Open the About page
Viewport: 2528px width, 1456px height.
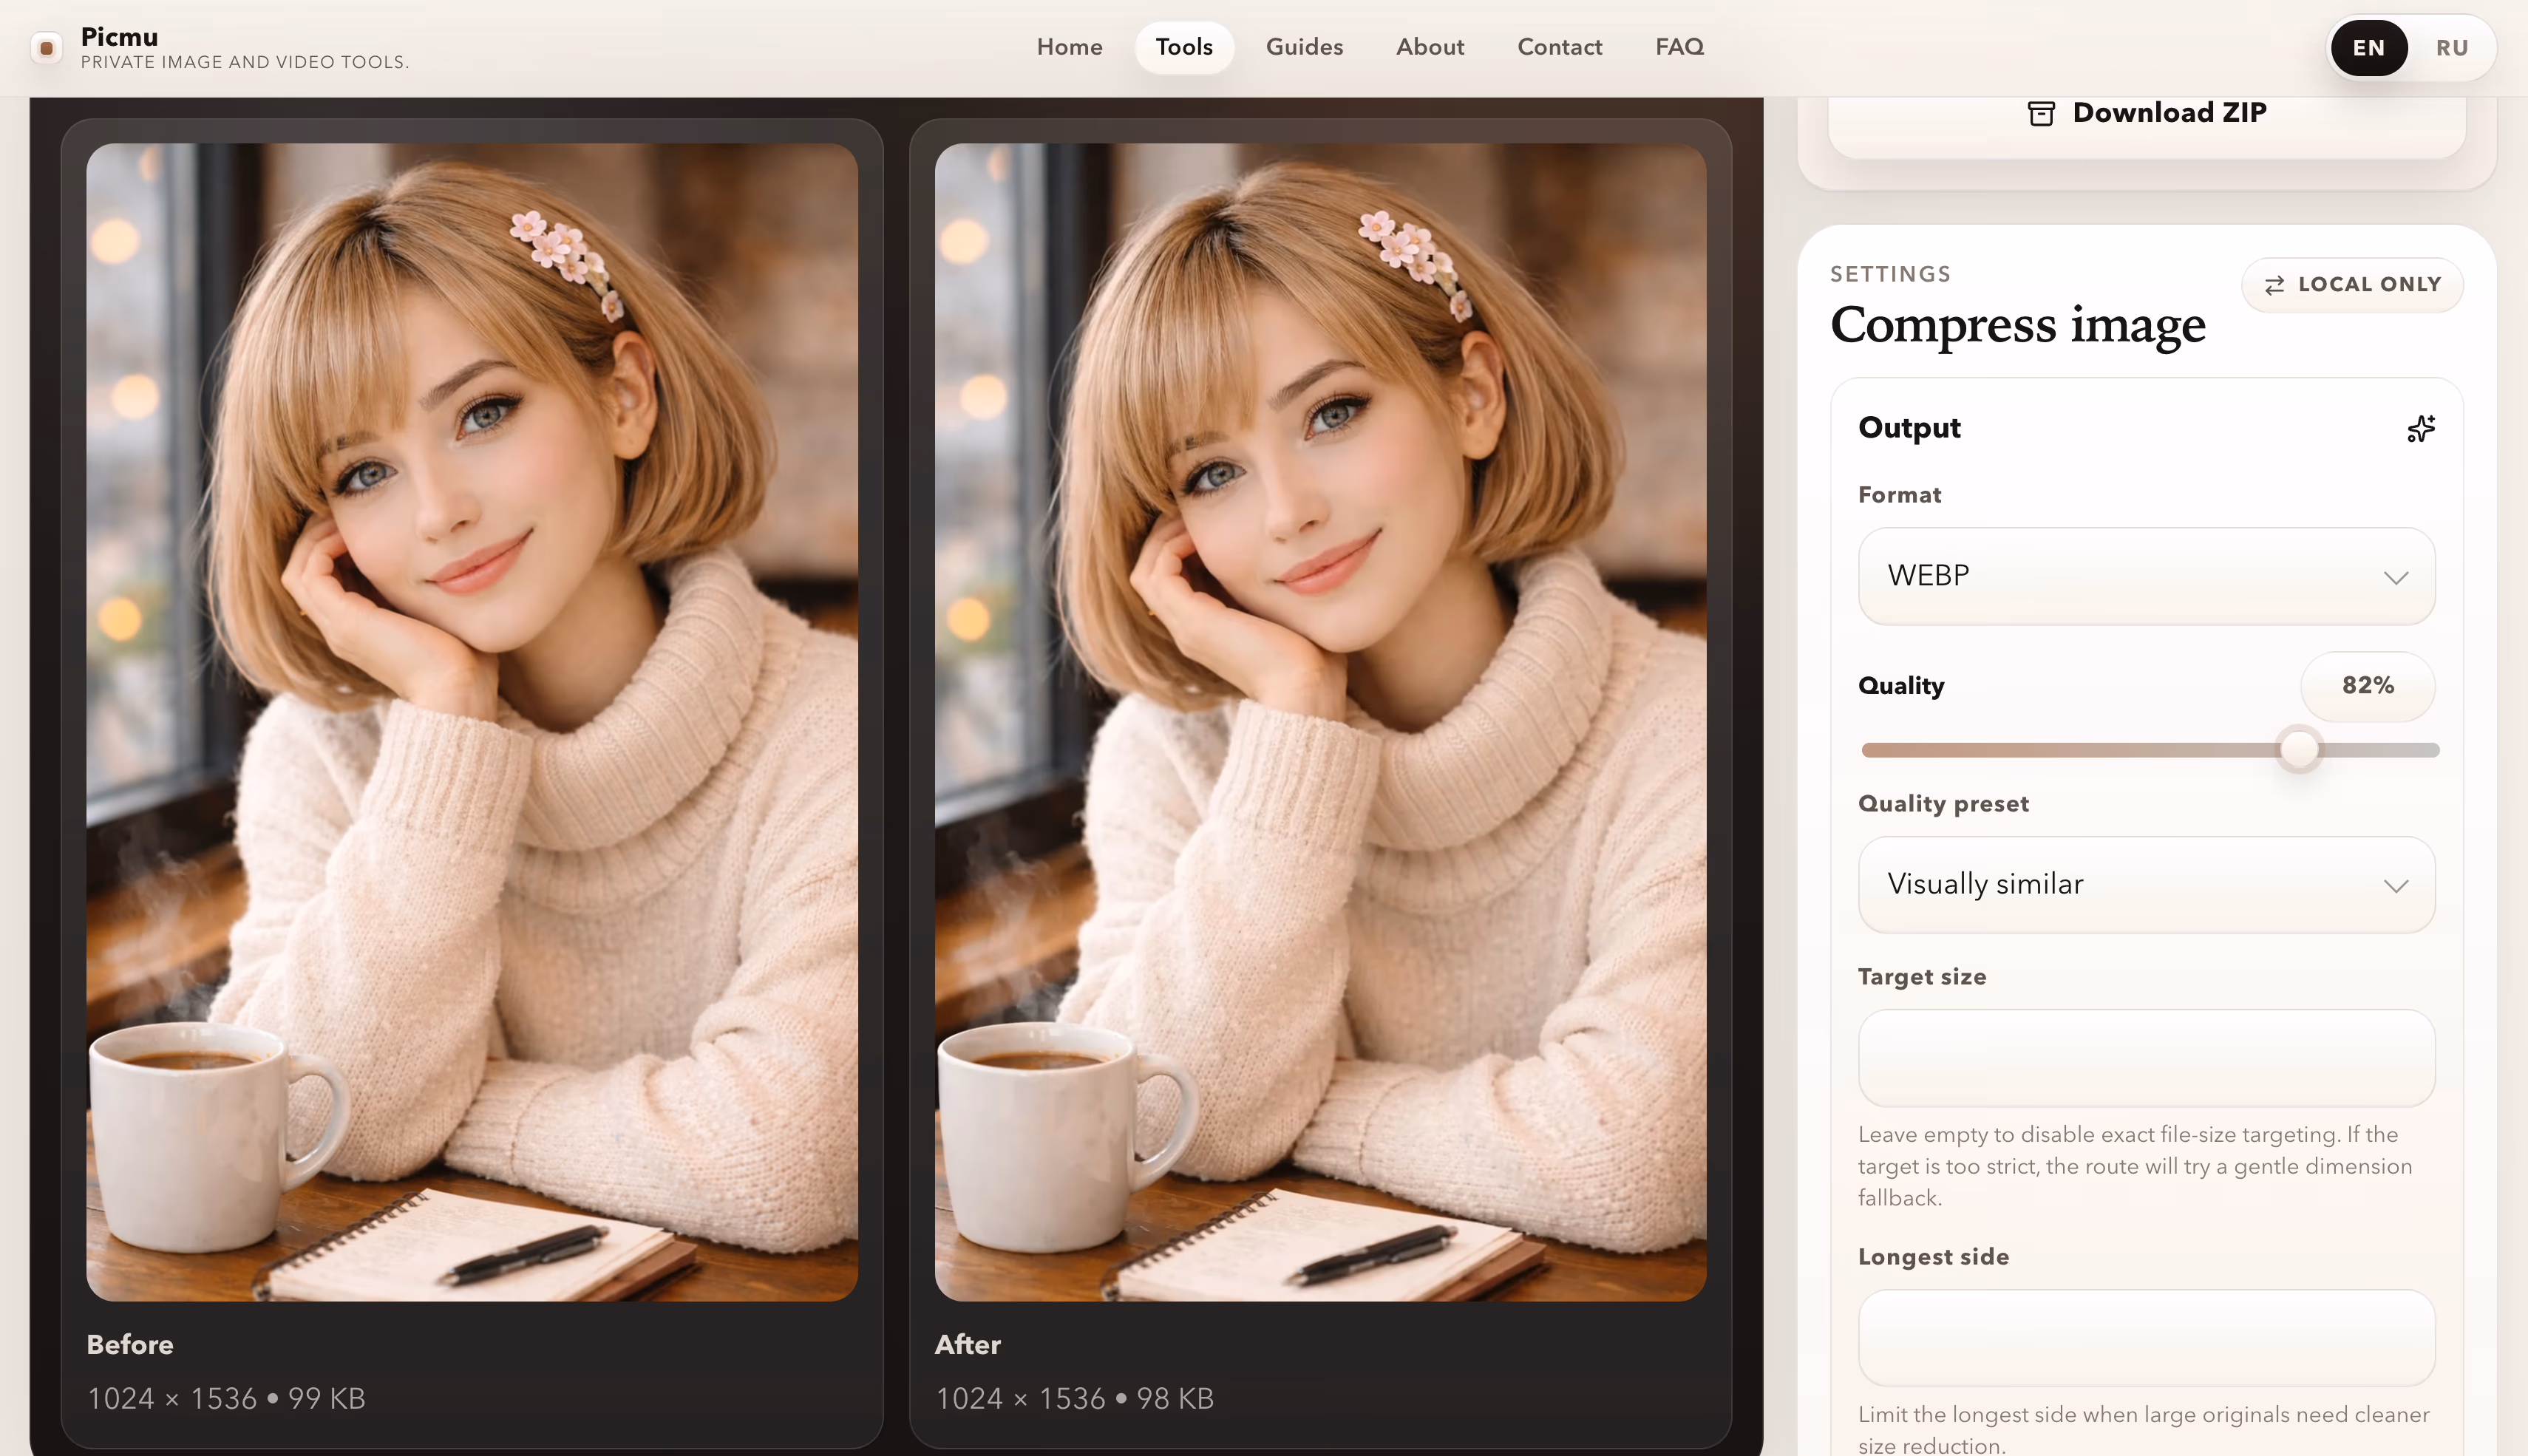click(x=1430, y=47)
